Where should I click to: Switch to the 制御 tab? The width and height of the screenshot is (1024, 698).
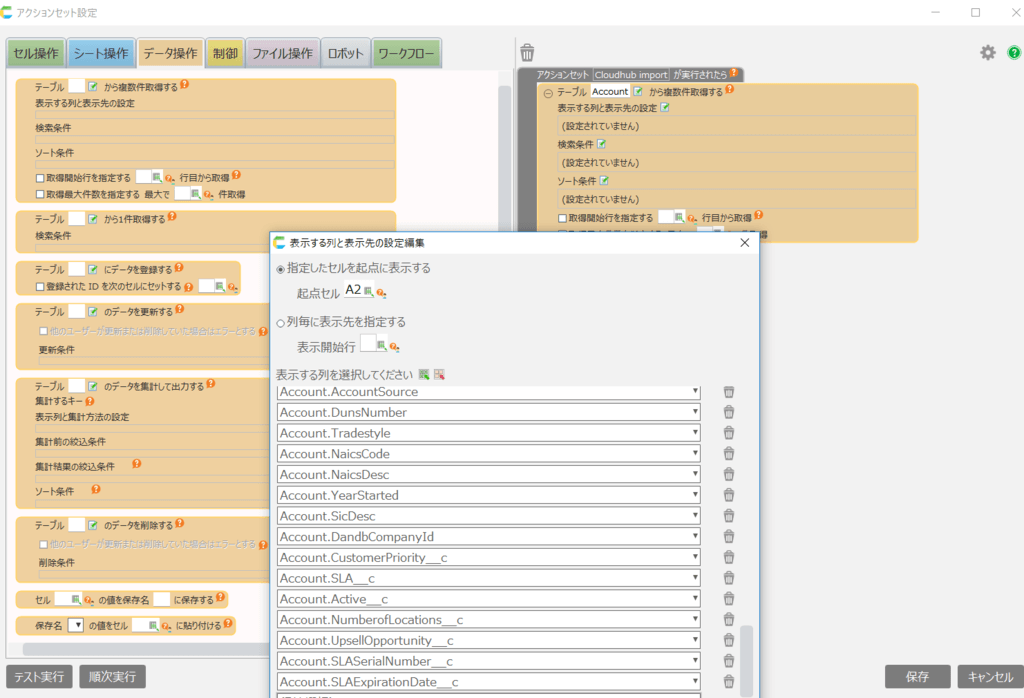pyautogui.click(x=225, y=54)
